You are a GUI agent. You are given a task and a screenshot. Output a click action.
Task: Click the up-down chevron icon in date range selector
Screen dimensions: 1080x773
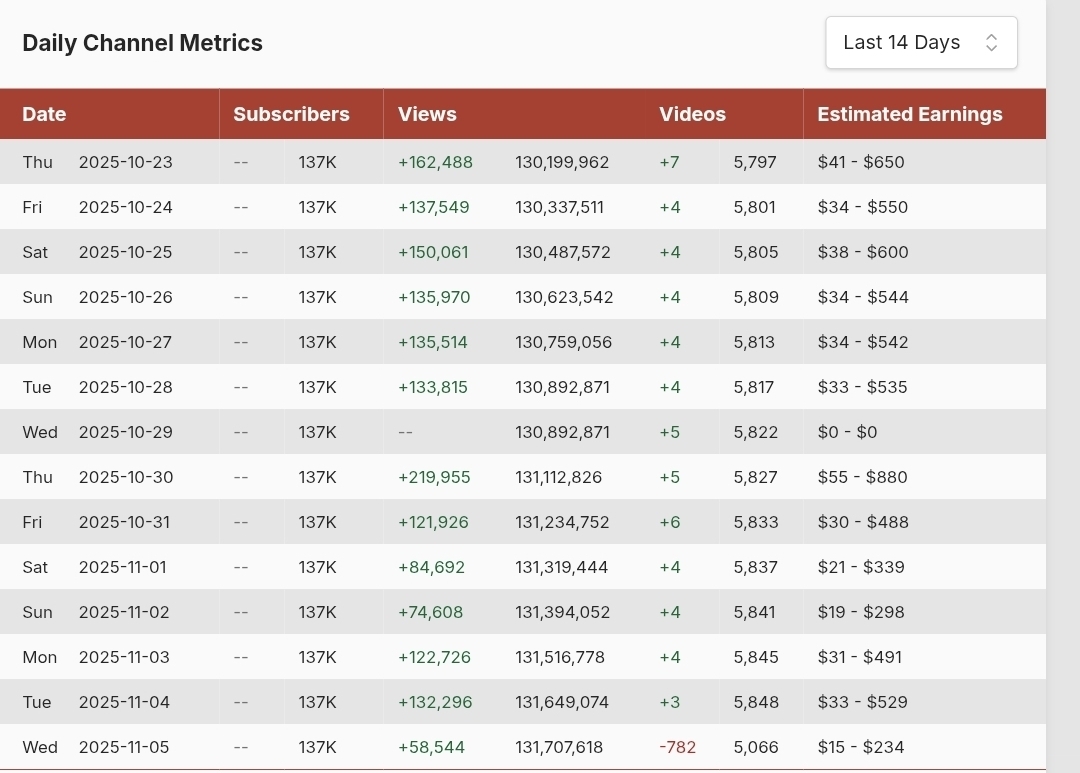[x=991, y=43]
